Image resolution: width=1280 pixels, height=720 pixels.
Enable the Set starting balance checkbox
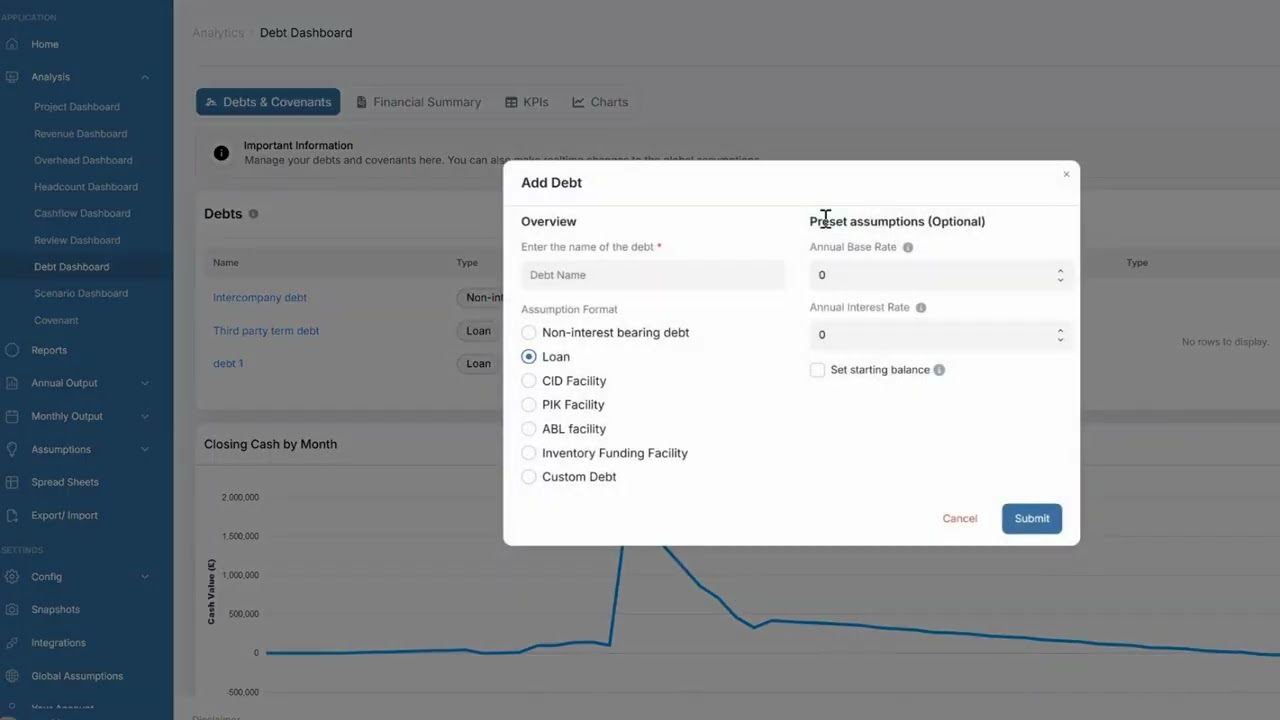pyautogui.click(x=818, y=370)
